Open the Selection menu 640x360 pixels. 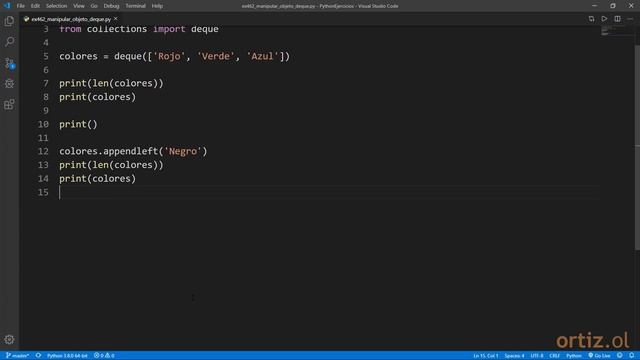[56, 6]
